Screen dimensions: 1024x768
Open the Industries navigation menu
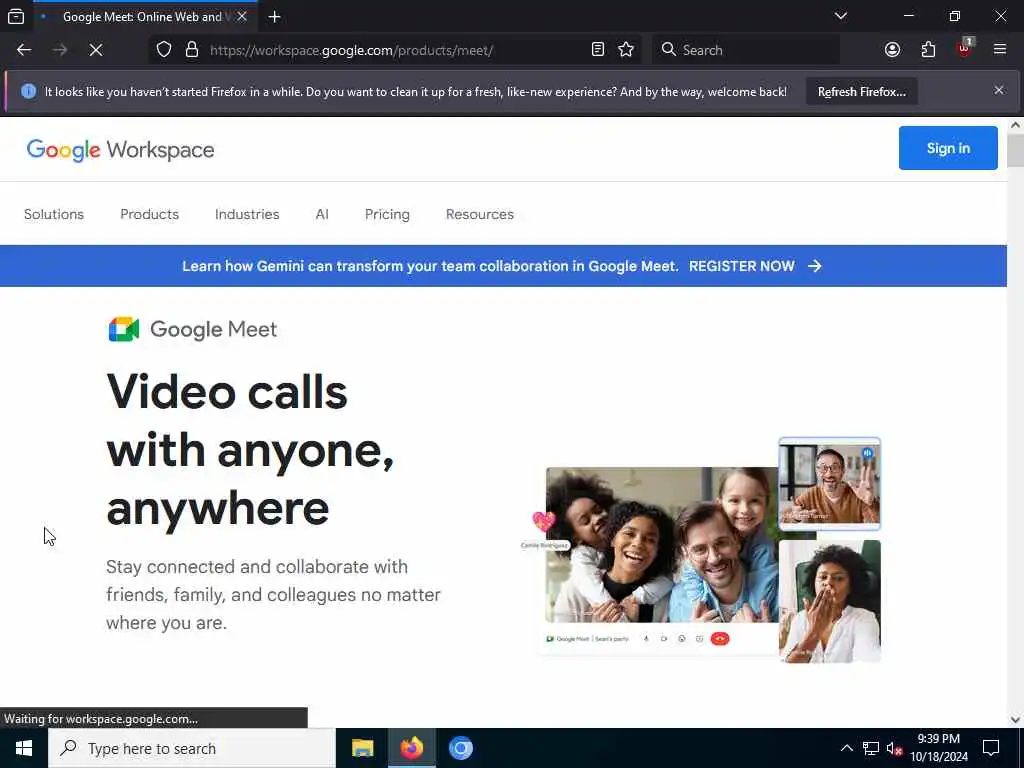pyautogui.click(x=247, y=214)
